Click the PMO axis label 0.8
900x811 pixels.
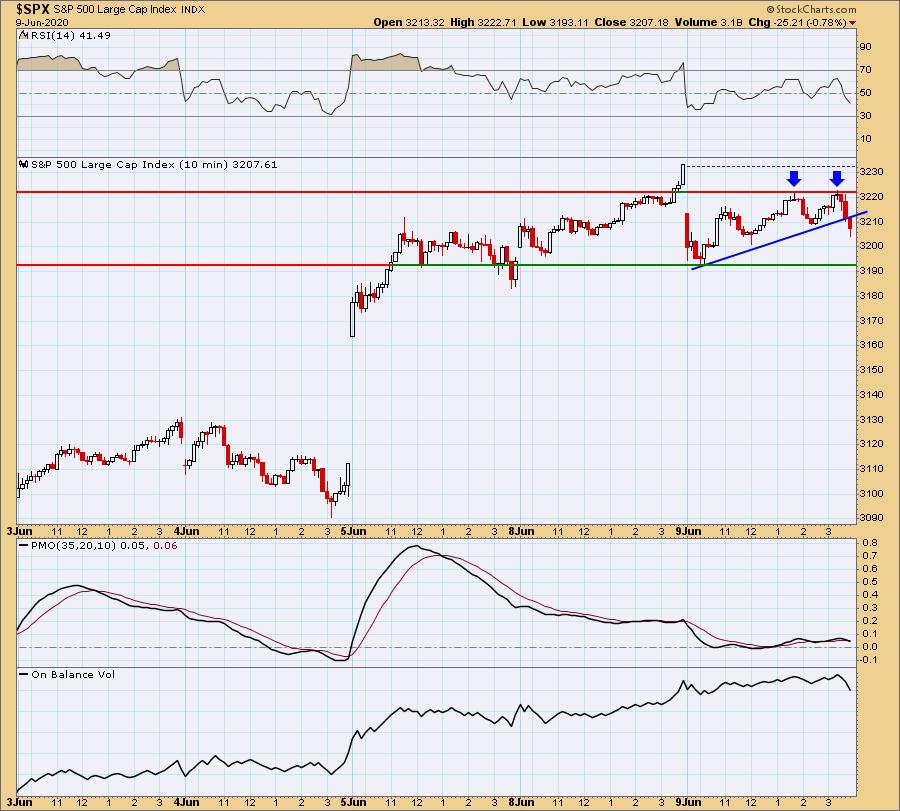(869, 542)
